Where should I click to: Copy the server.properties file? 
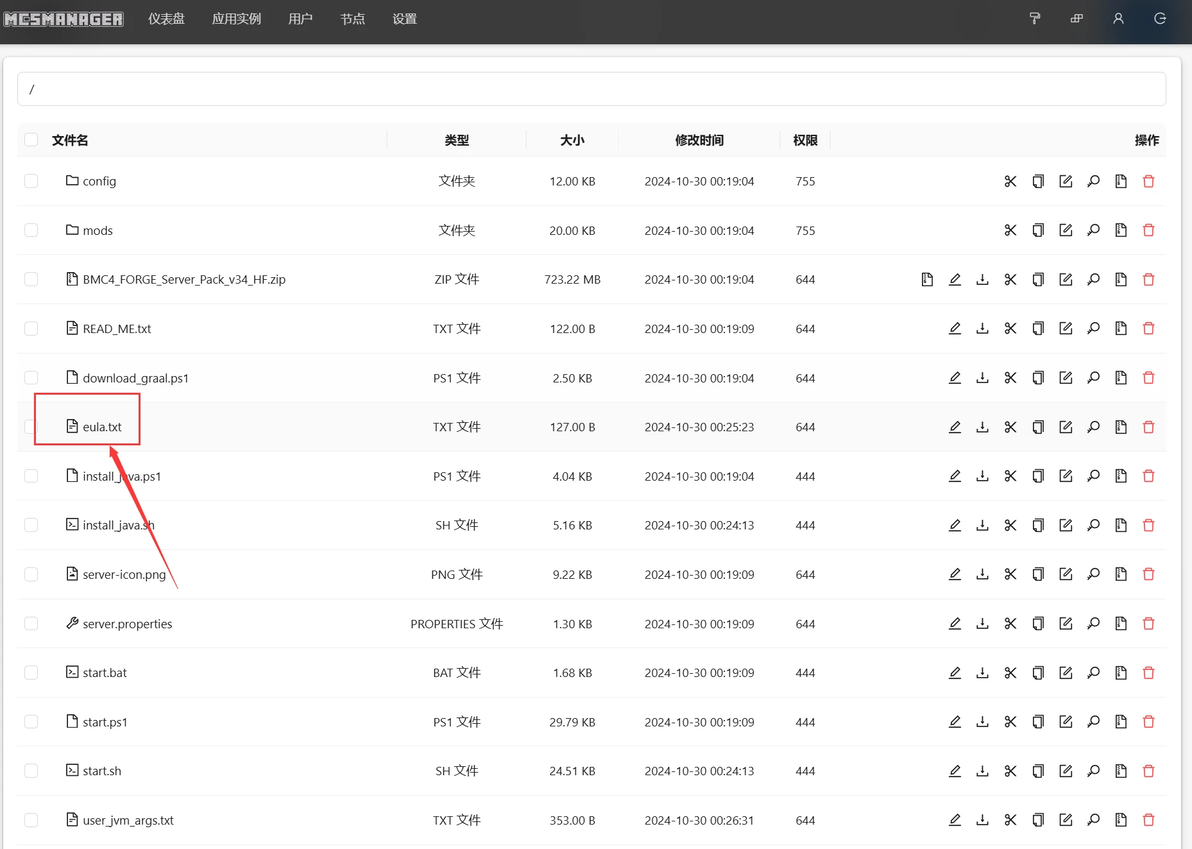tap(1038, 623)
